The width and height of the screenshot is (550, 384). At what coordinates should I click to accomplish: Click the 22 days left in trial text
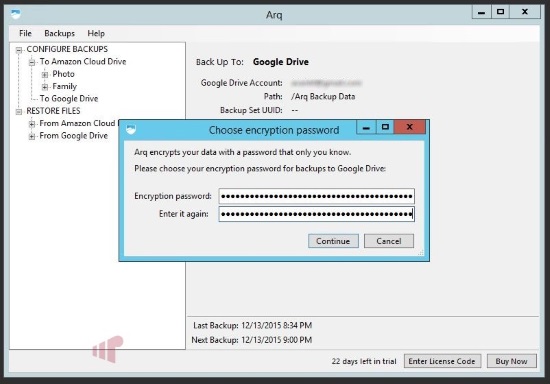(x=364, y=361)
